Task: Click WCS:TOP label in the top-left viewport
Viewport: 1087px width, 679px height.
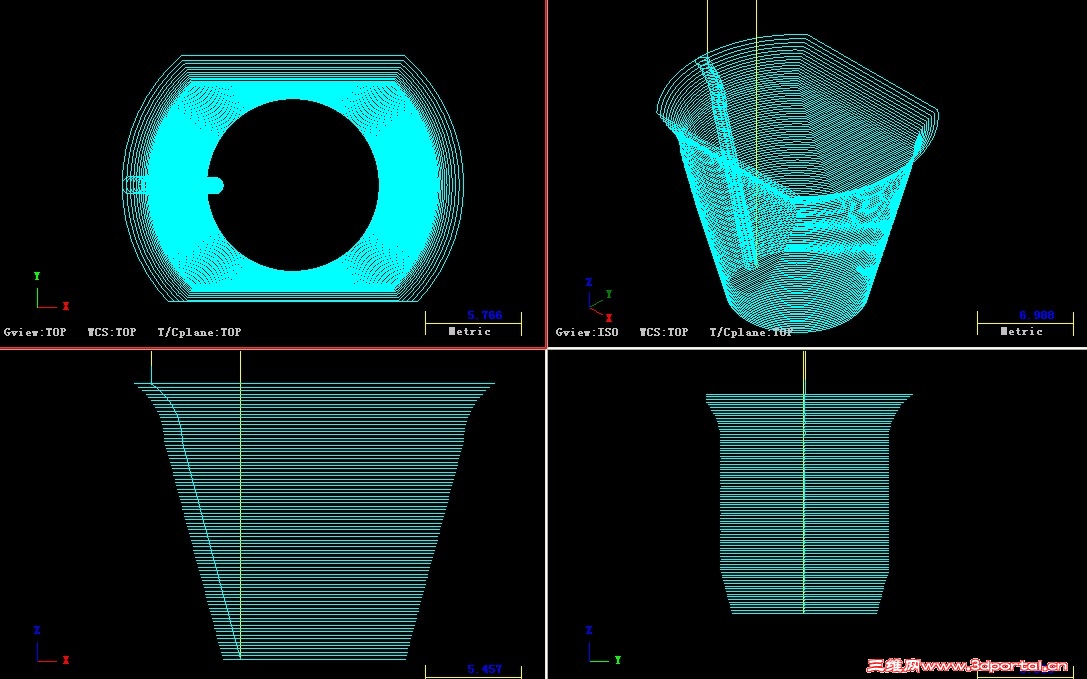Action: tap(112, 332)
